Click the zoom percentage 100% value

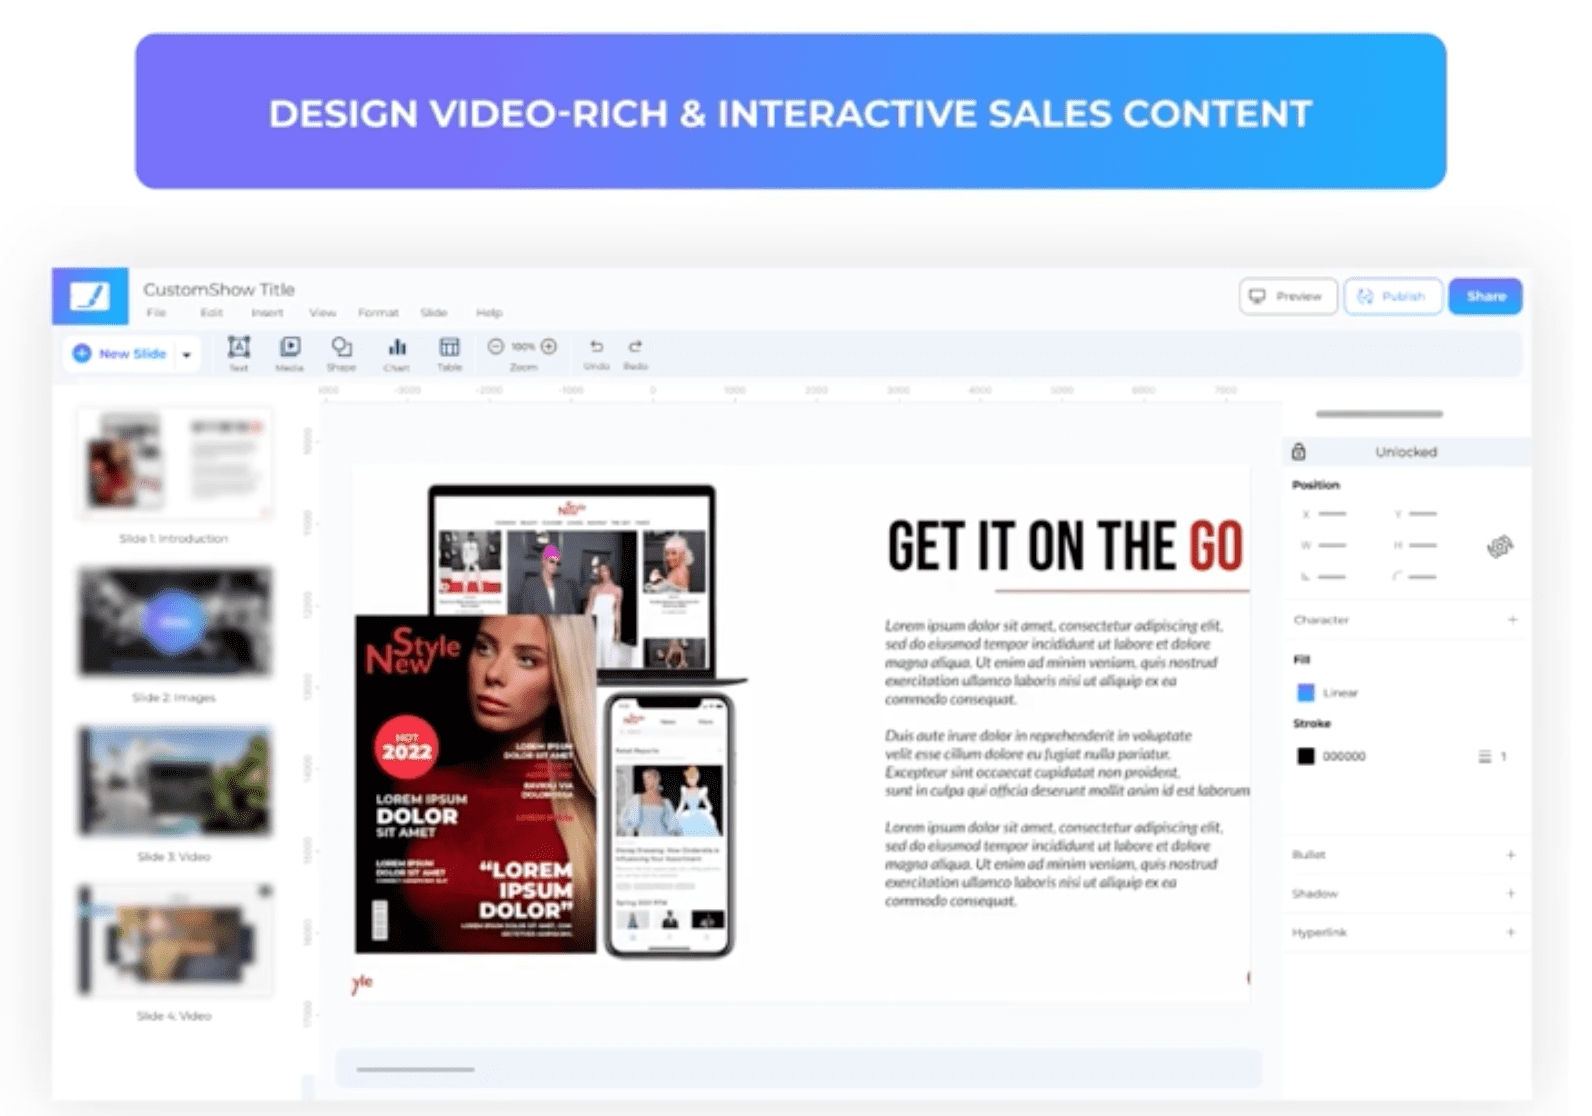[x=522, y=347]
